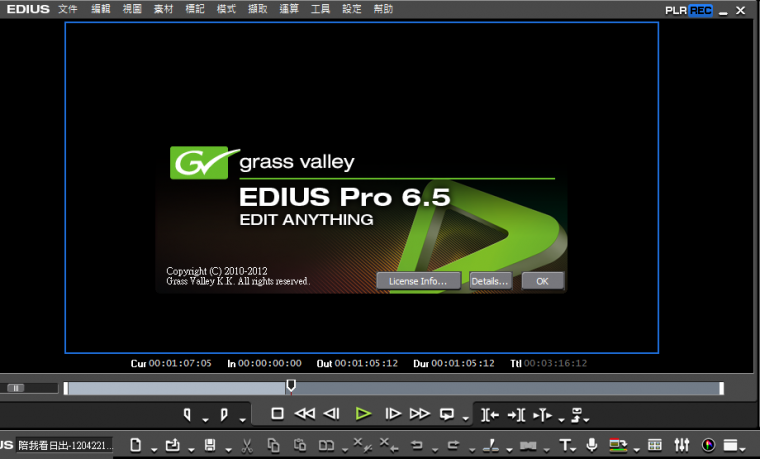The height and width of the screenshot is (459, 760).
Task: Click OK on the EDIUS splash dialog
Action: 542,281
